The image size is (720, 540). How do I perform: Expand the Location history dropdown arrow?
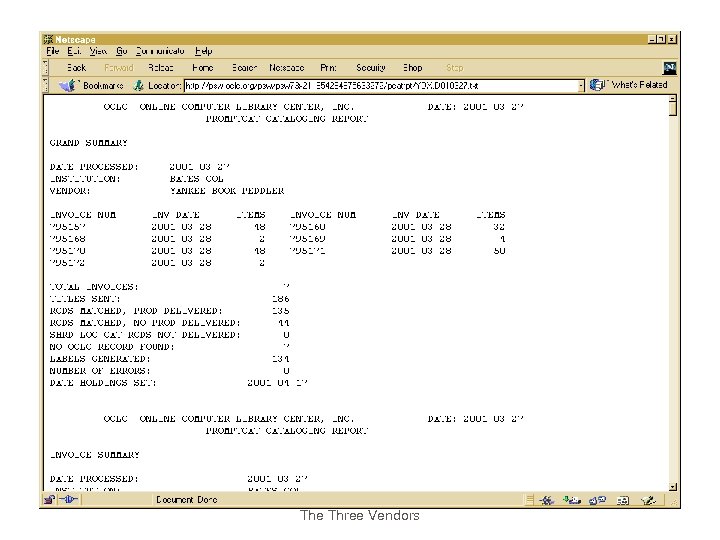[x=581, y=85]
